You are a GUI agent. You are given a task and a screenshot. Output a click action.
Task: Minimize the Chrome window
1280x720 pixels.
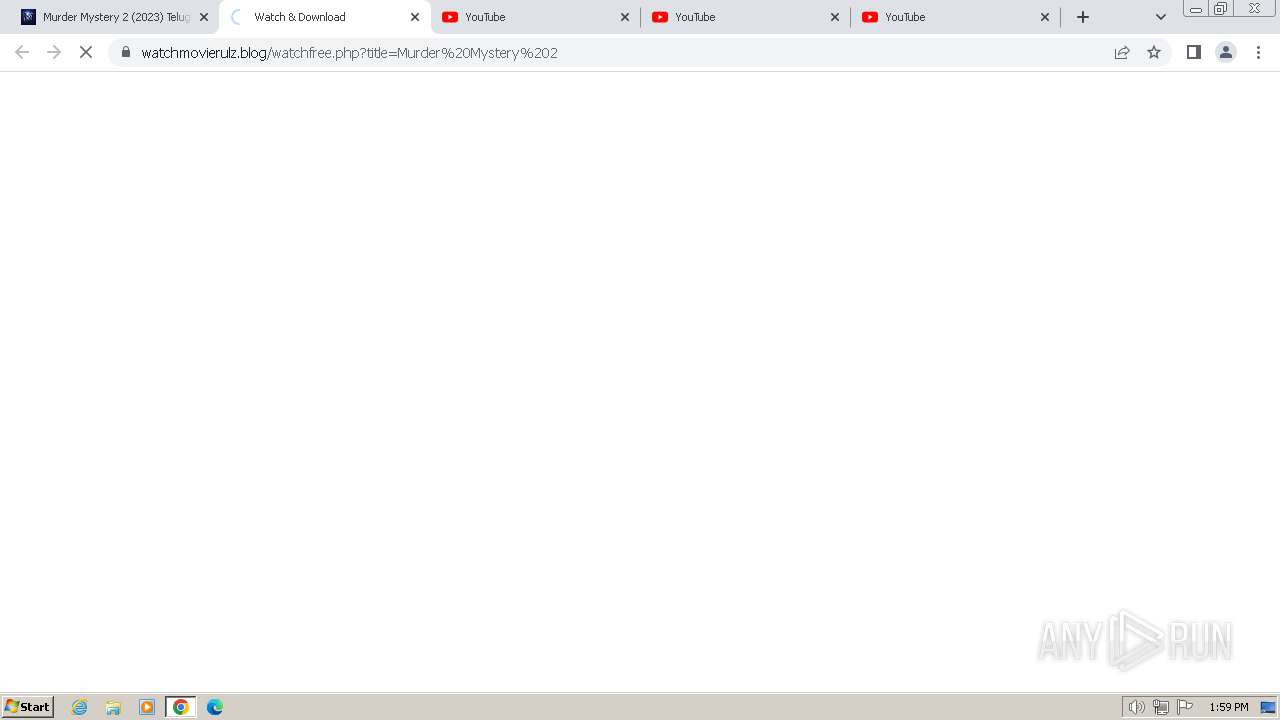[x=1196, y=9]
